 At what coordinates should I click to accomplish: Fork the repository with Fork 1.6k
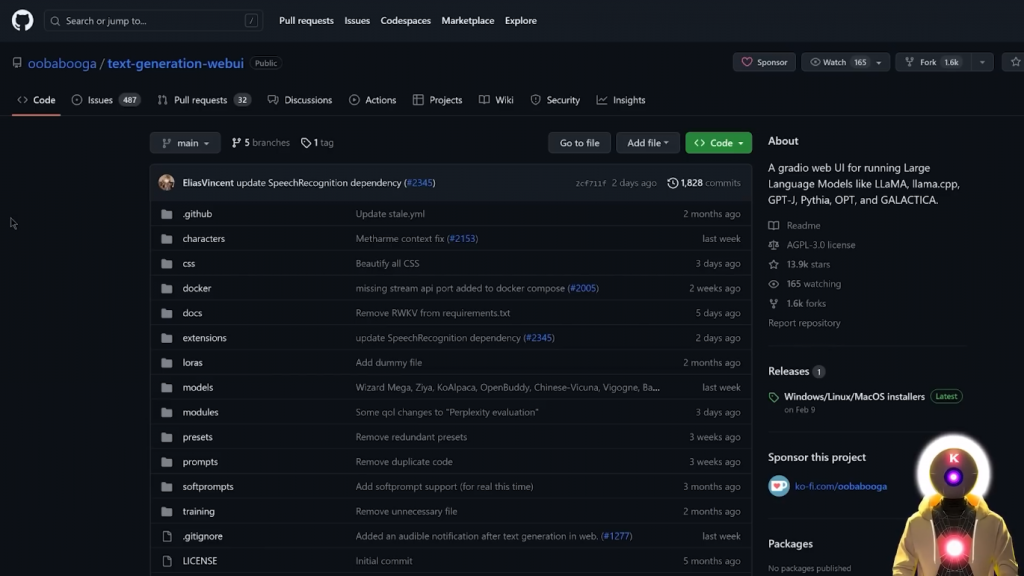[933, 62]
